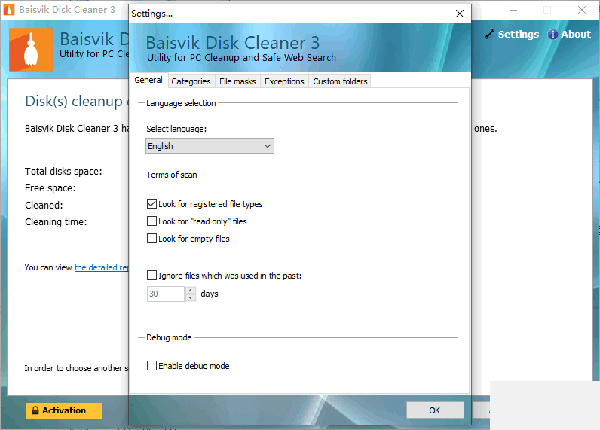Click the days number input field
600x430 pixels.
pos(166,294)
